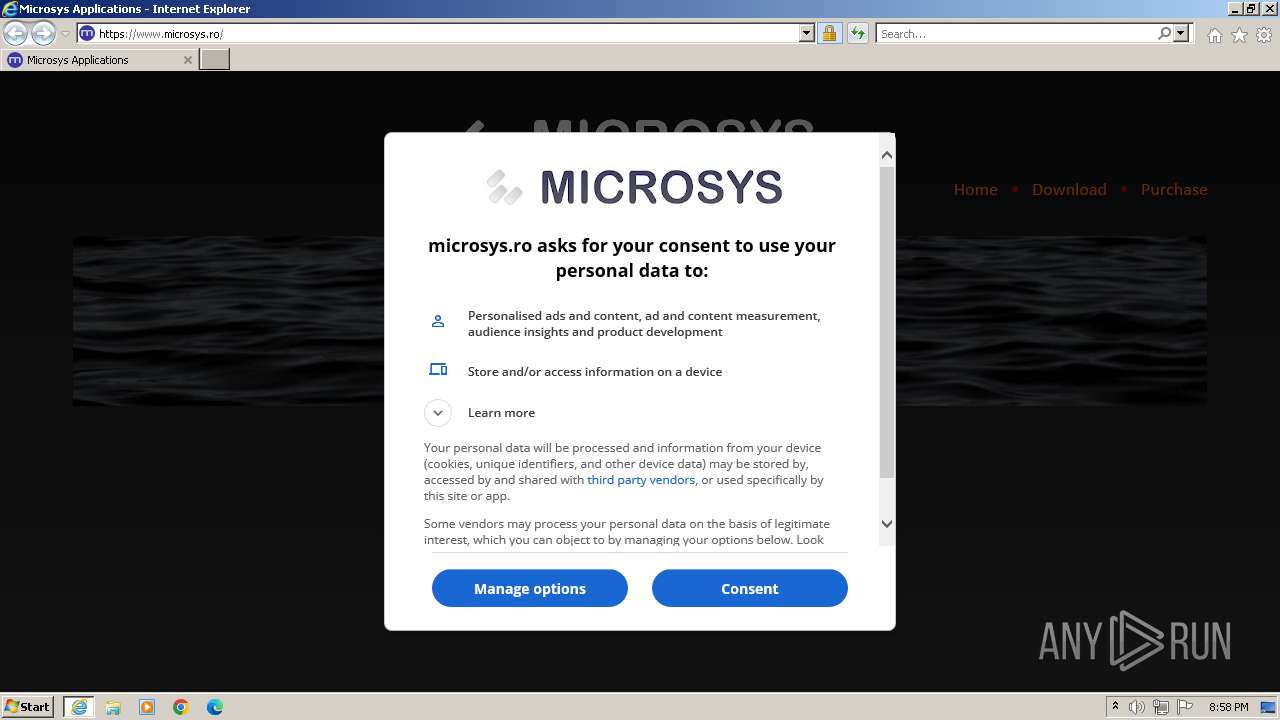Click the consent dialog scroll up arrow
This screenshot has width=1280, height=720.
[887, 155]
